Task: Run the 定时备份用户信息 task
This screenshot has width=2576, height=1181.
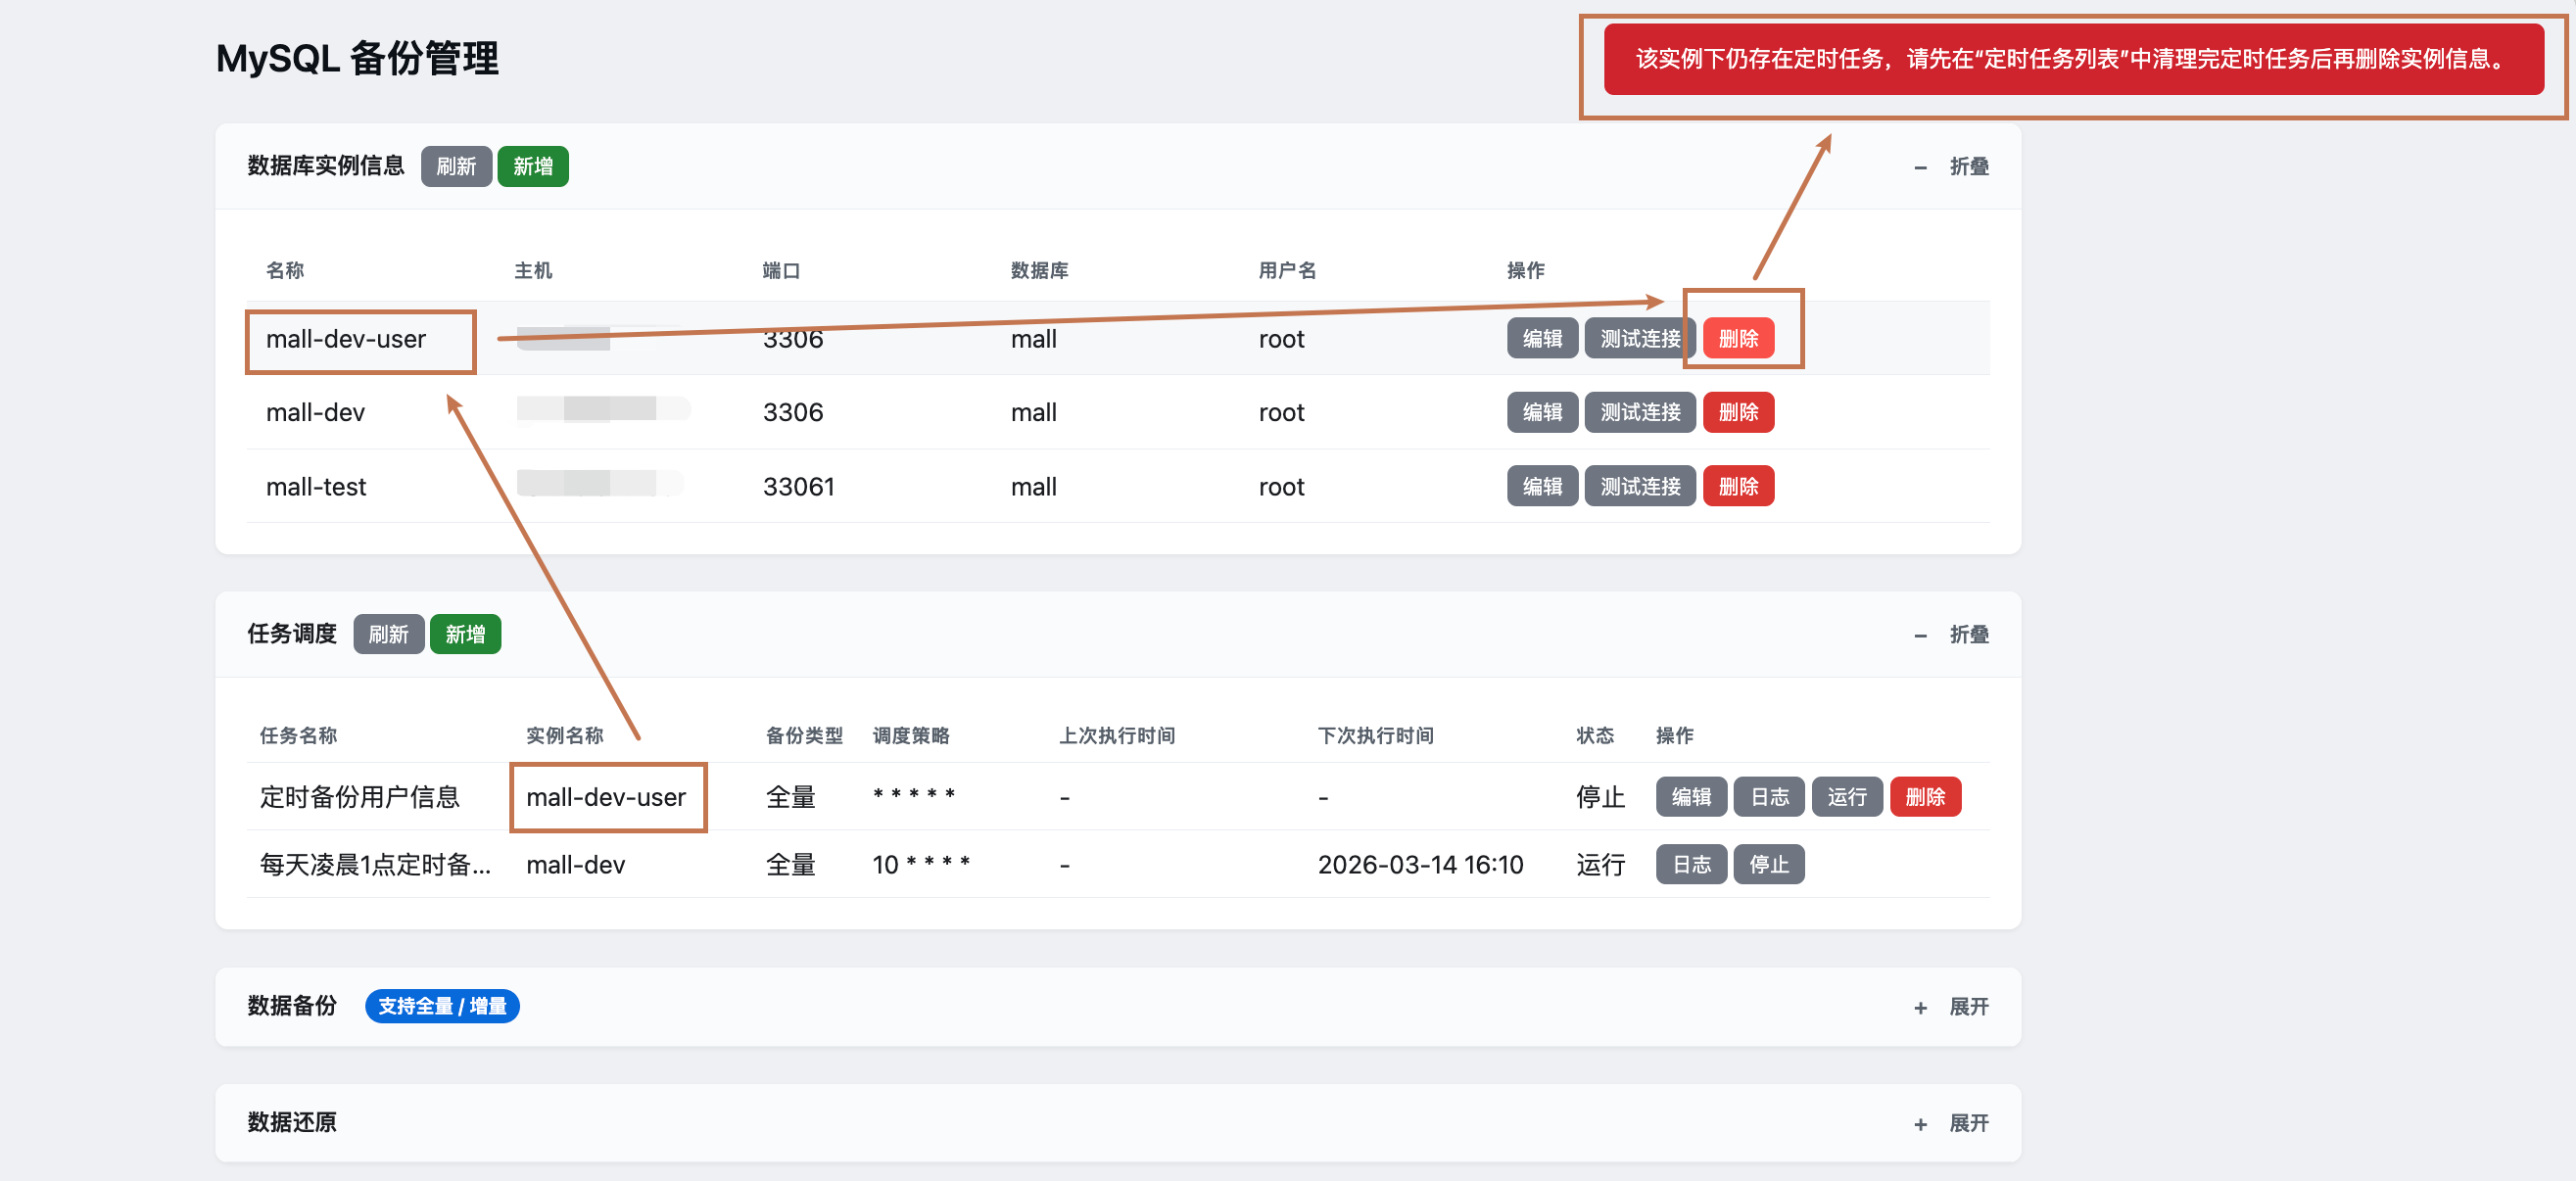Action: coord(1846,797)
